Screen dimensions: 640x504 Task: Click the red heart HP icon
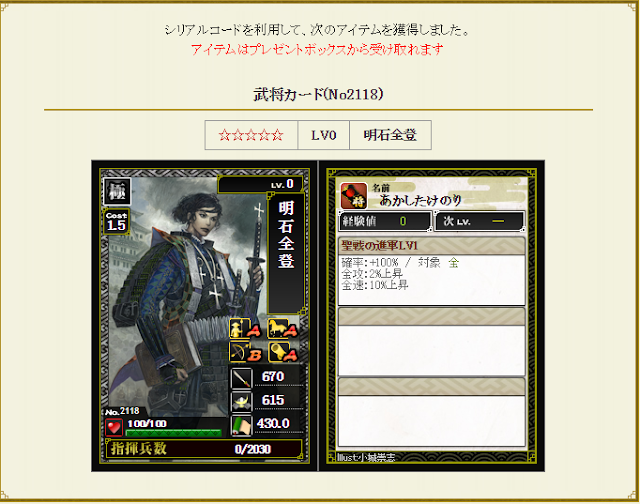pos(114,428)
